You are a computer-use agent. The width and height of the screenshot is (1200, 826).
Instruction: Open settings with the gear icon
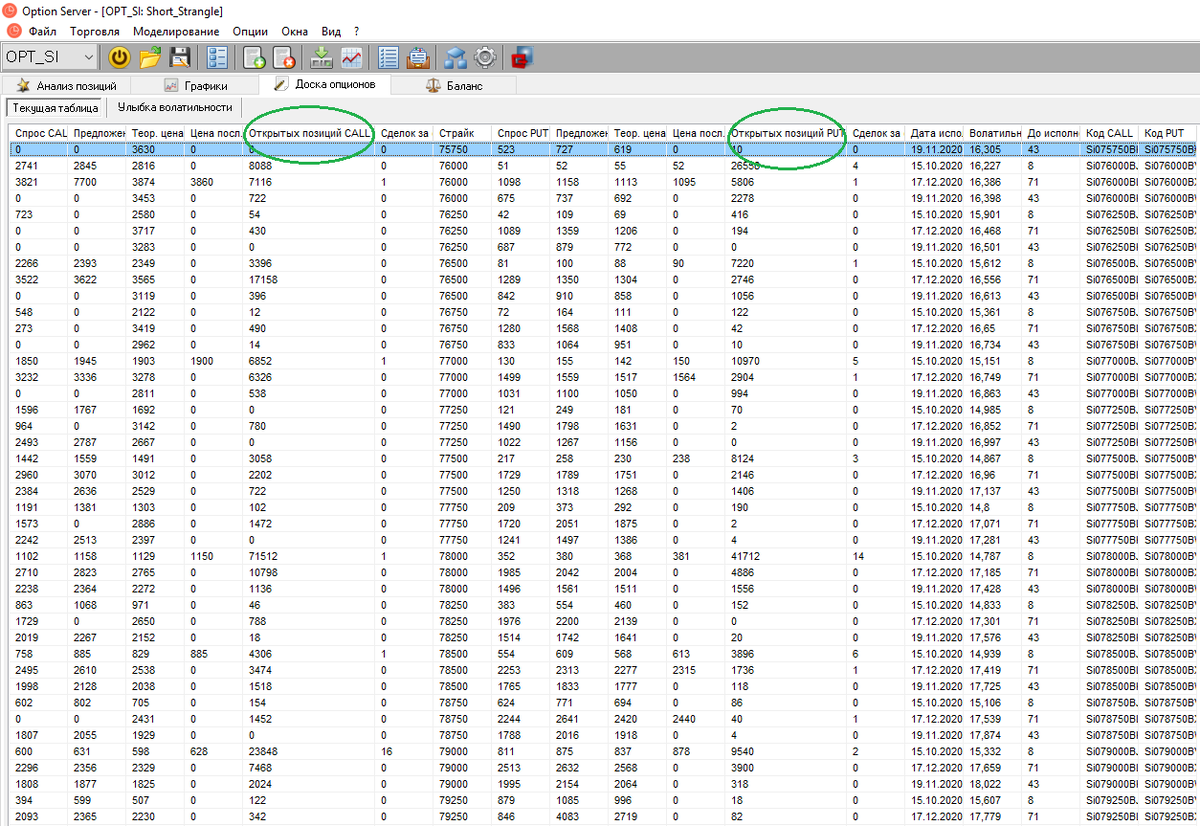486,58
